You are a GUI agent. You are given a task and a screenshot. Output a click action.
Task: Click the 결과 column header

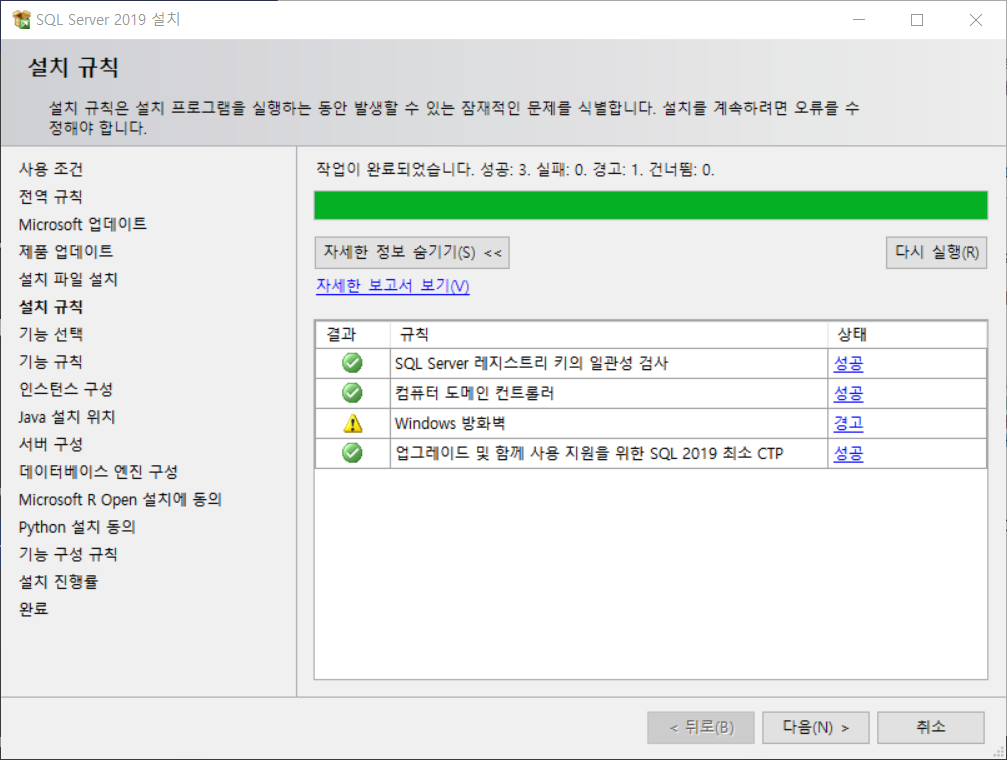pos(353,335)
